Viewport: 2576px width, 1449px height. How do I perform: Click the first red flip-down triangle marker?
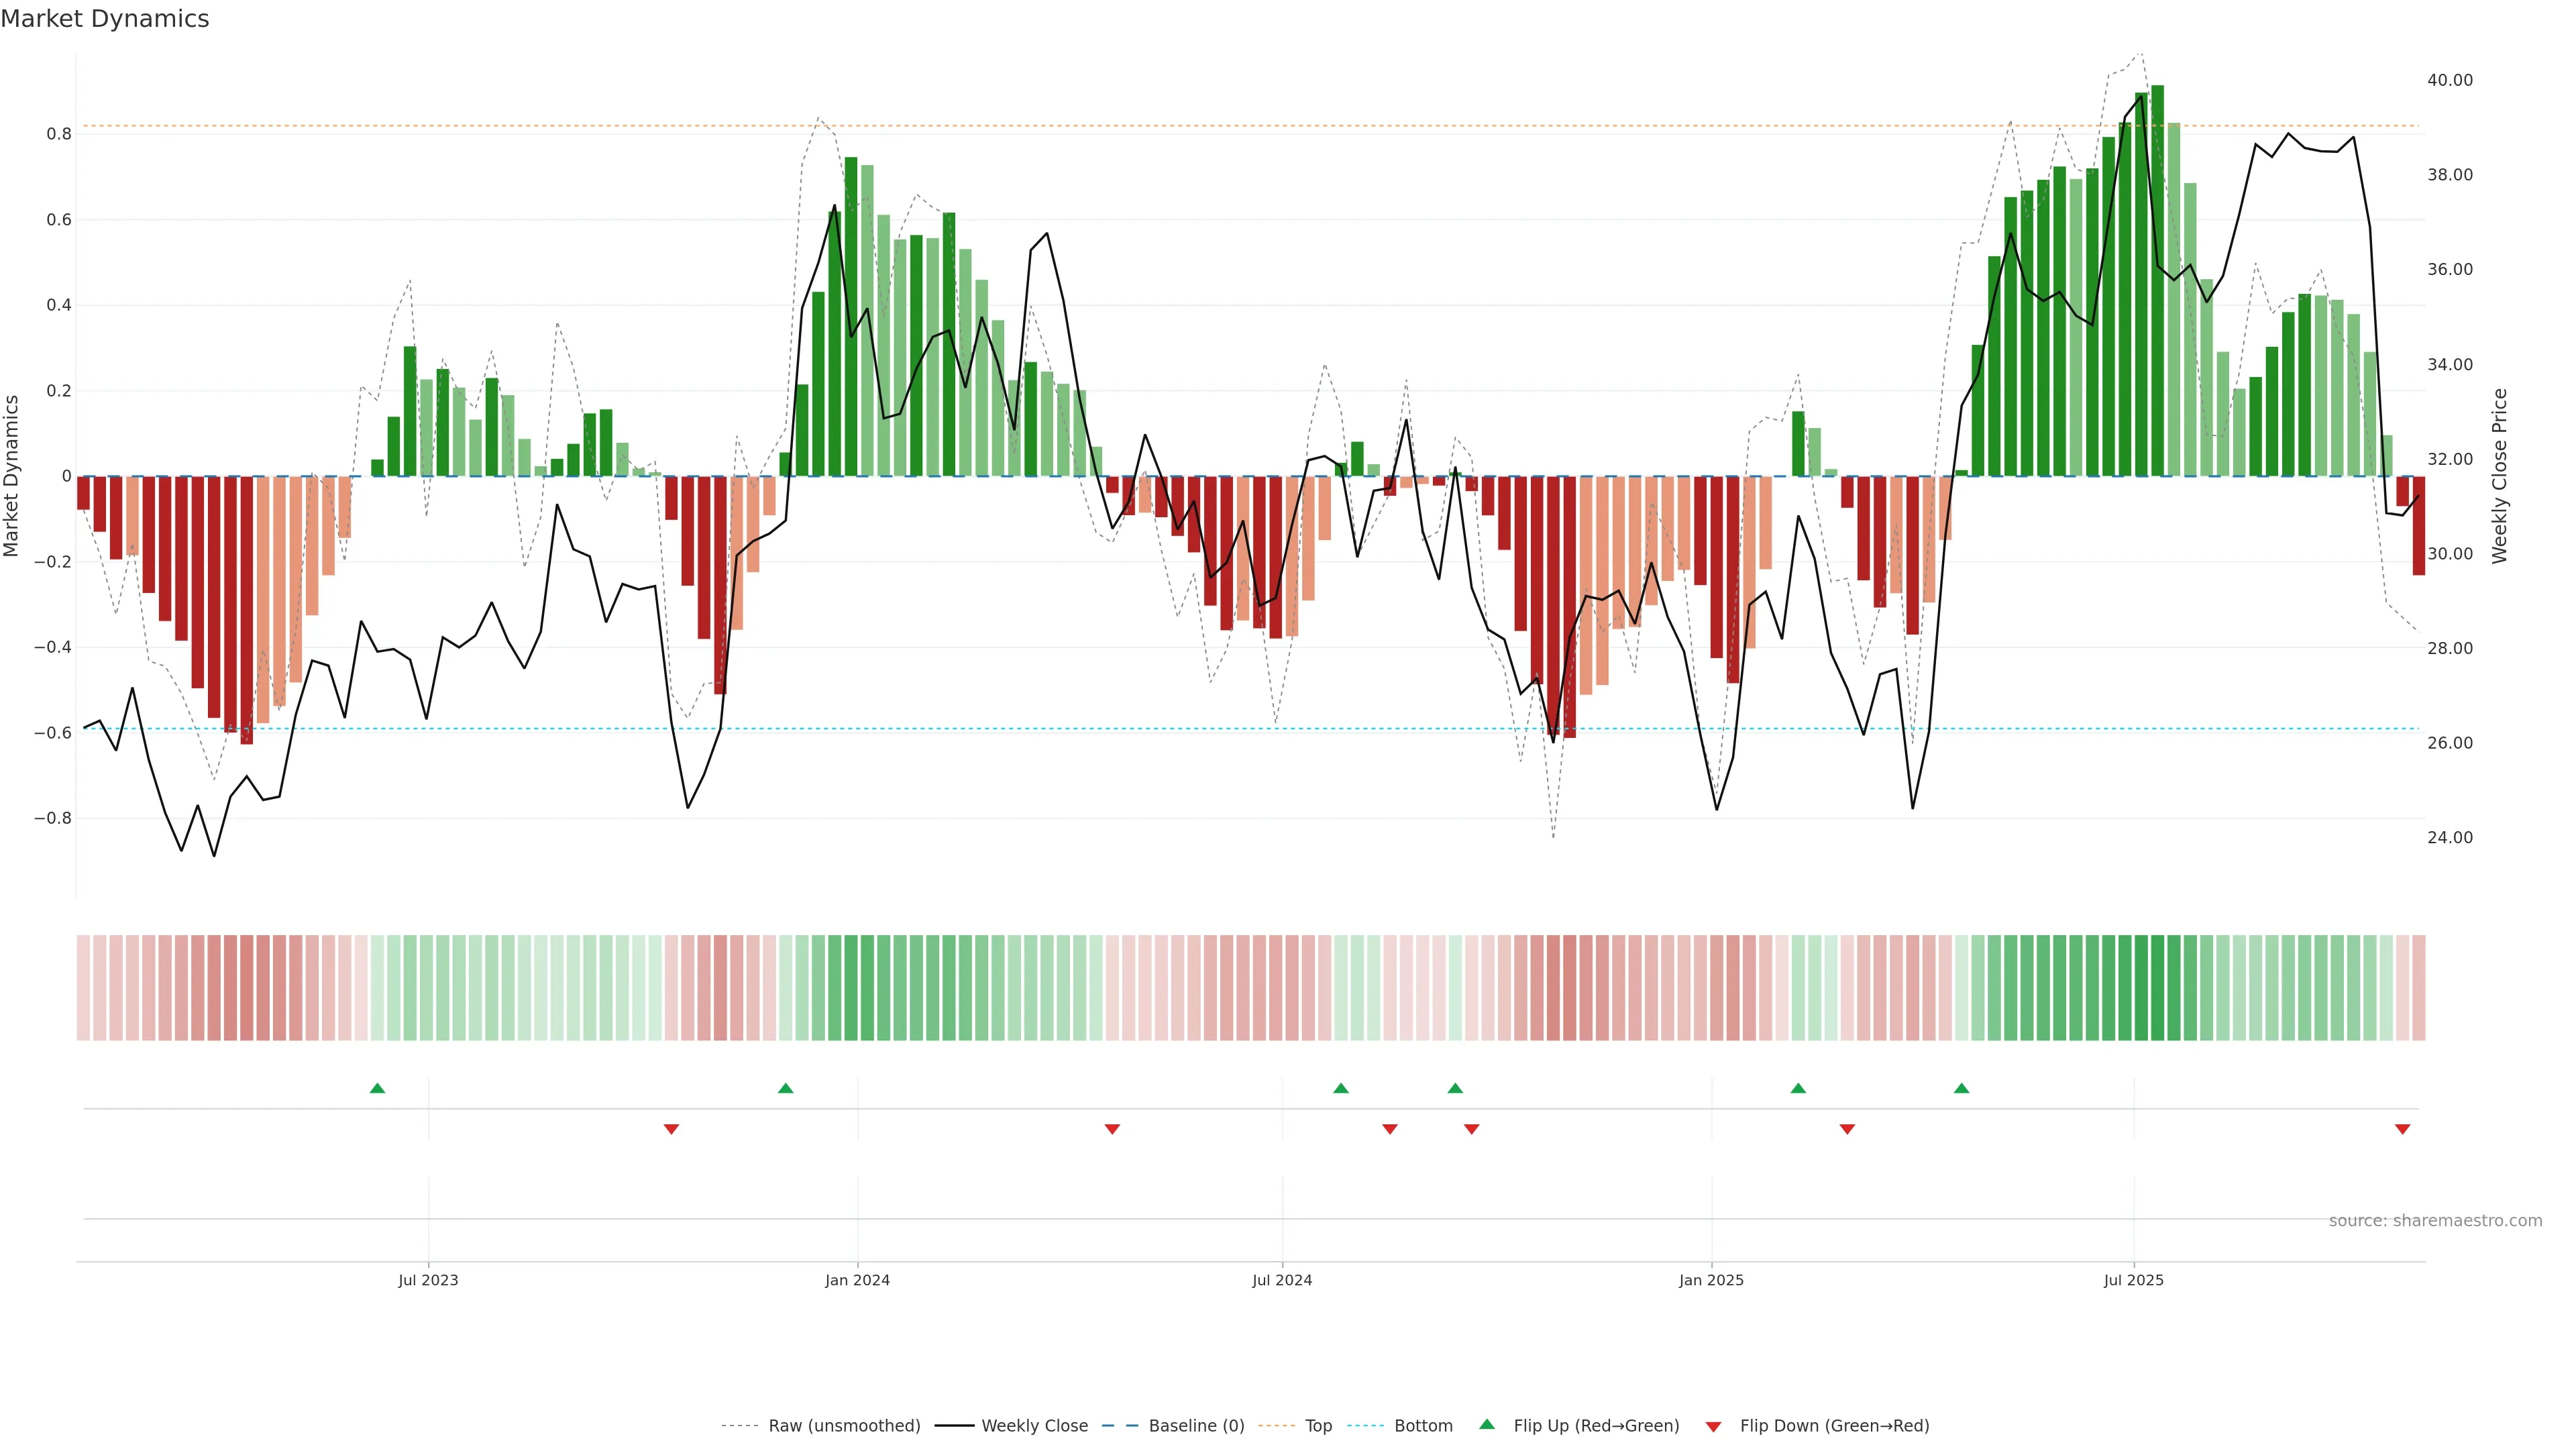click(671, 1129)
